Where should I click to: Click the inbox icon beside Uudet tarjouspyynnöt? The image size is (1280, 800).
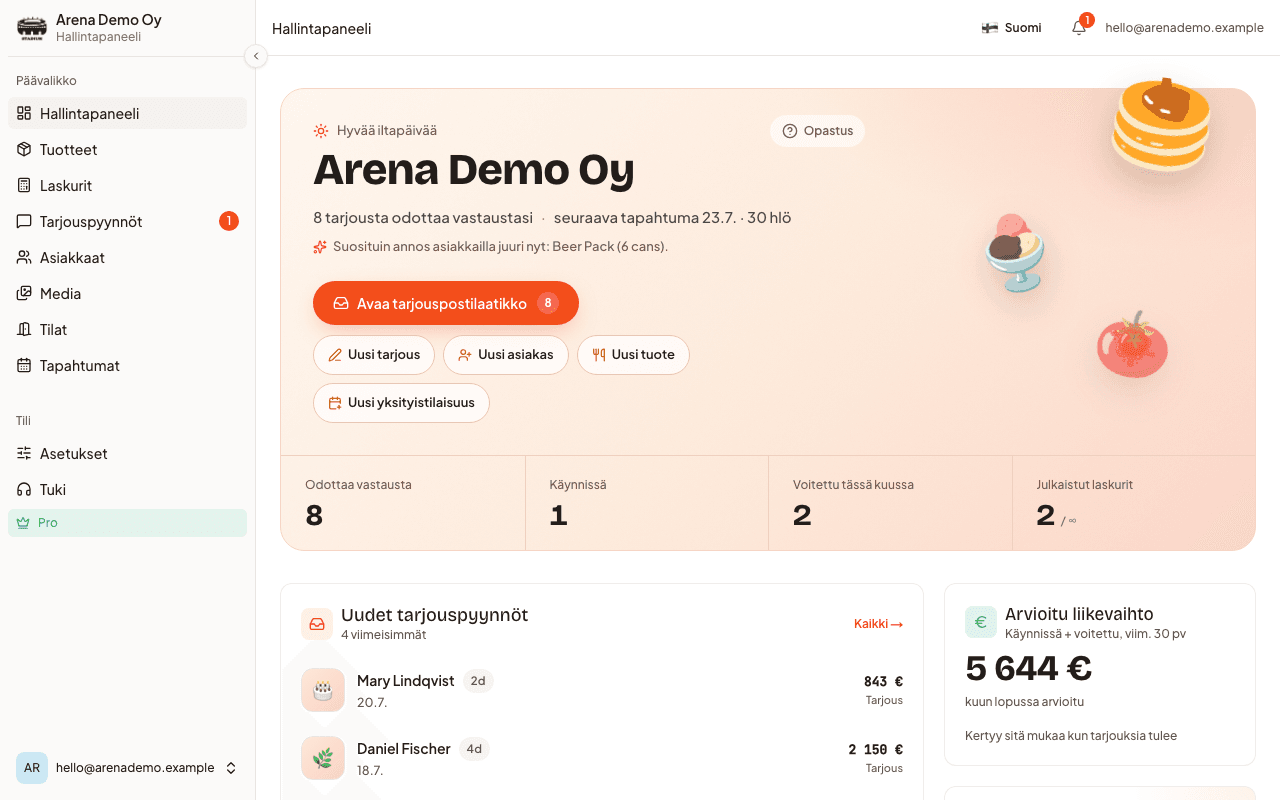click(317, 624)
